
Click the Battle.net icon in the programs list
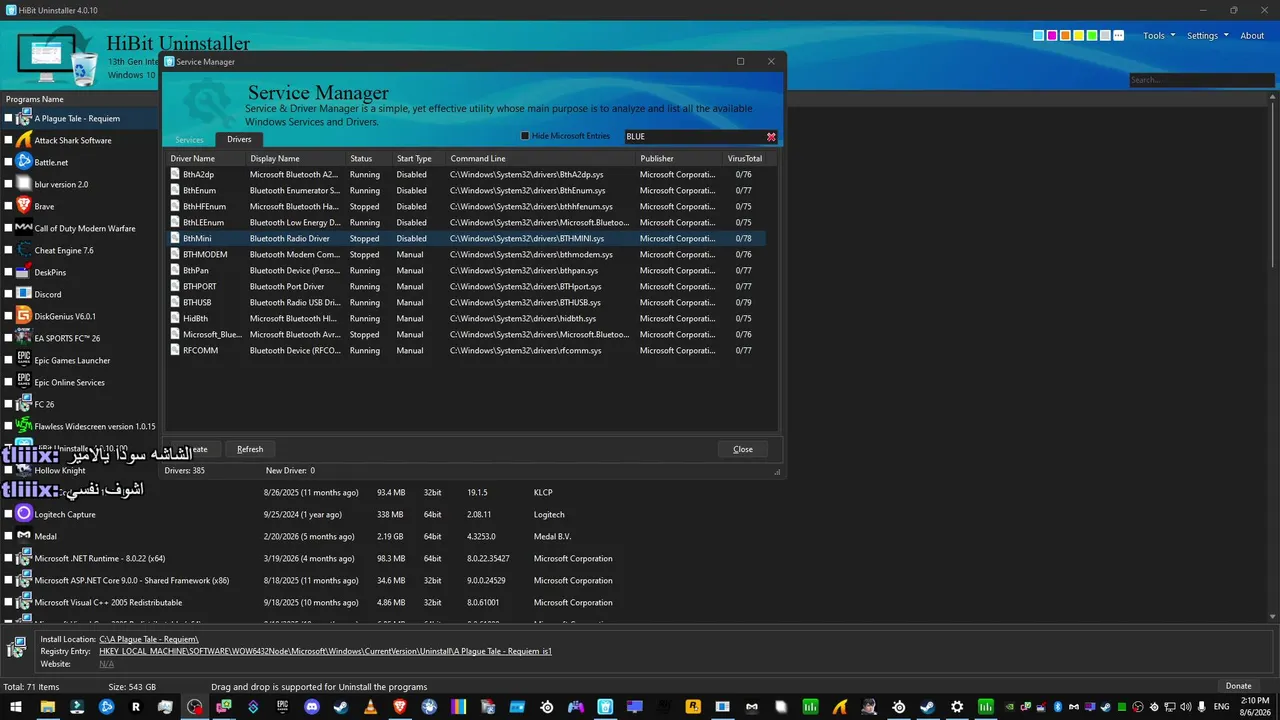click(24, 162)
